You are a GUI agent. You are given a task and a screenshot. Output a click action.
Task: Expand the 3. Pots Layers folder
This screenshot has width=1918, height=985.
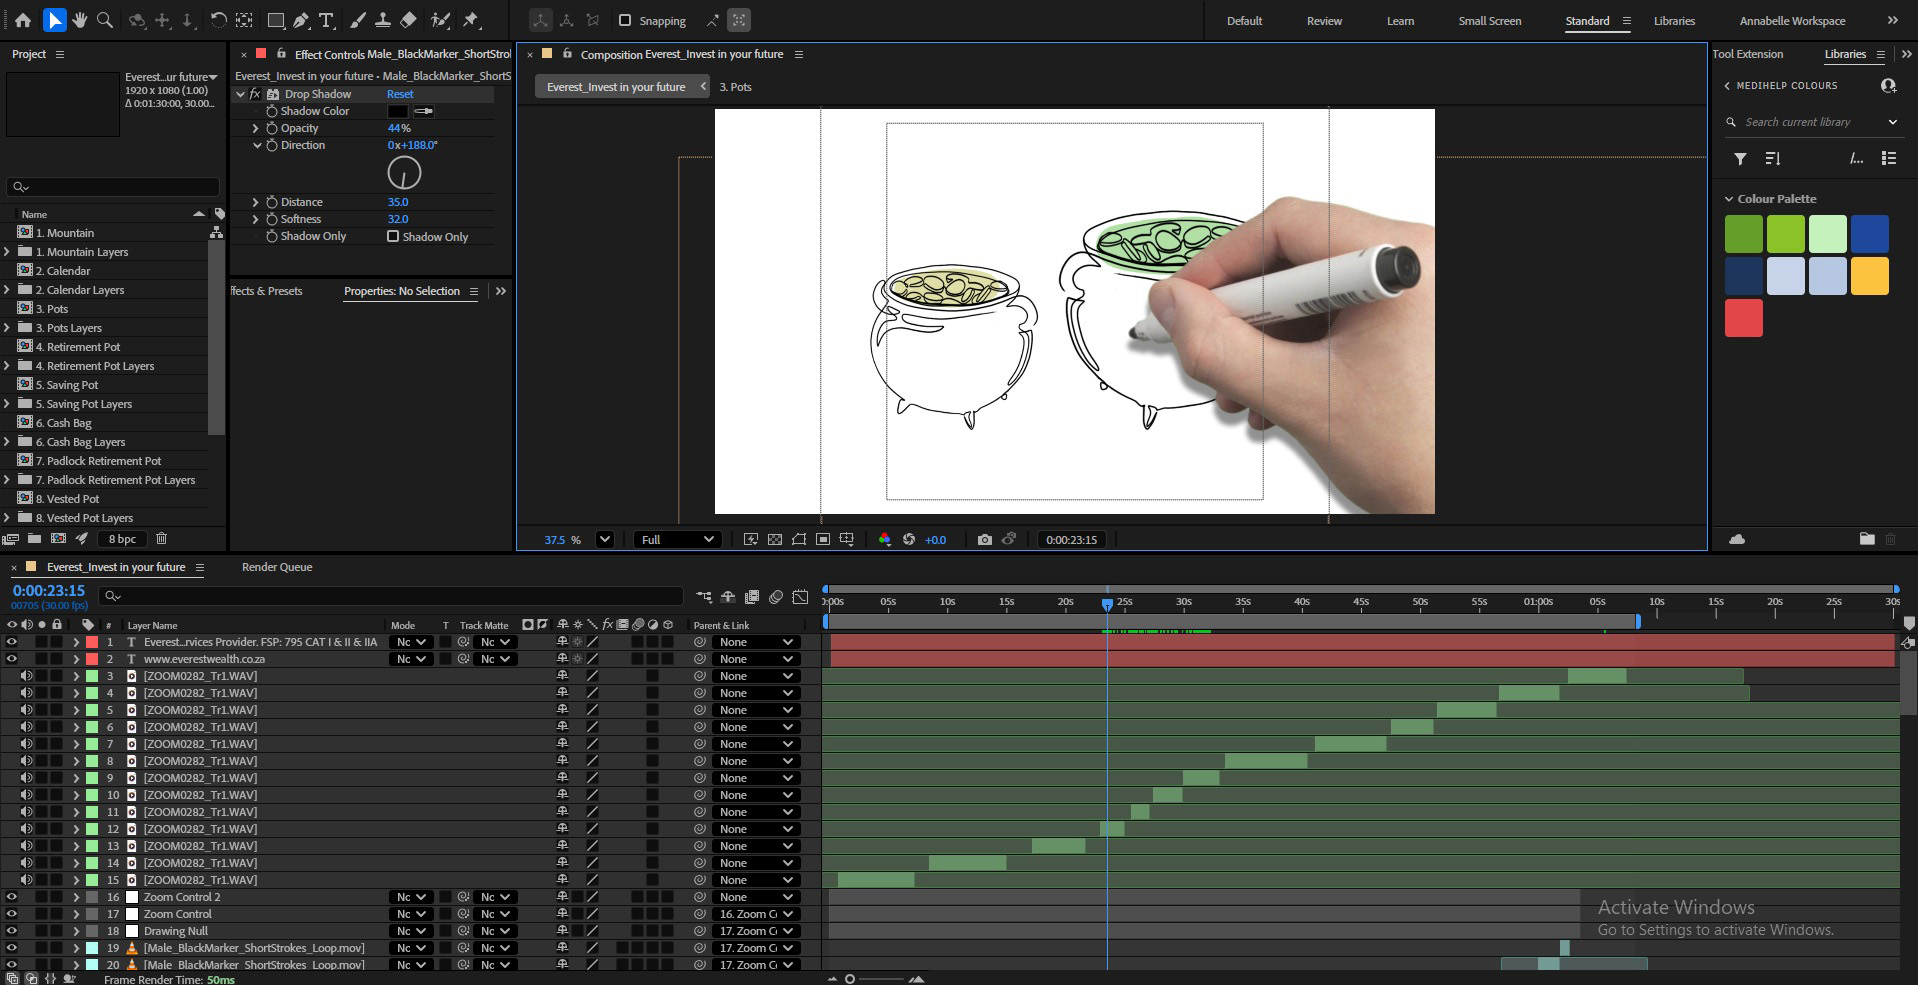(8, 328)
